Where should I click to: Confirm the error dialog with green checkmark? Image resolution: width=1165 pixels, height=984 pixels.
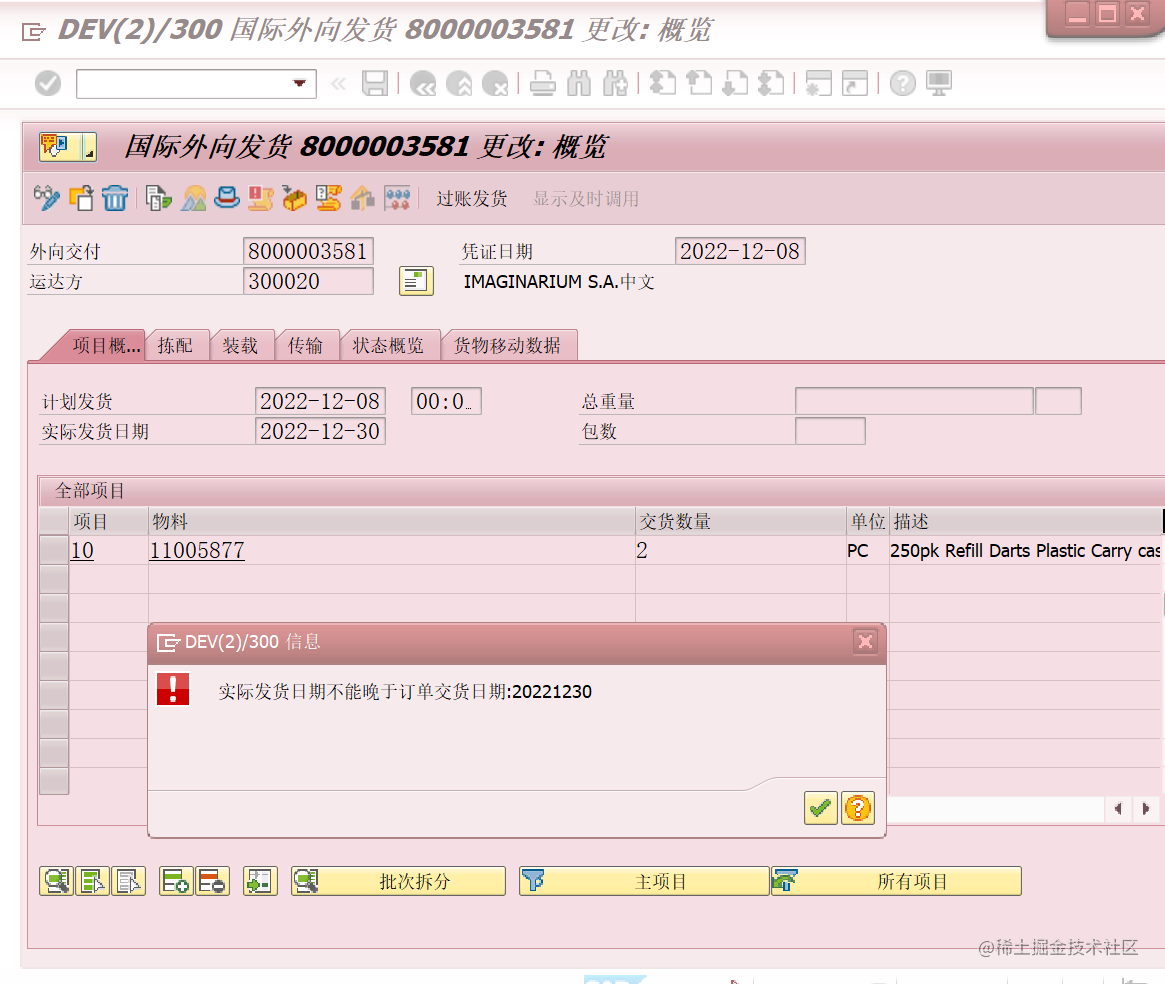(x=820, y=808)
